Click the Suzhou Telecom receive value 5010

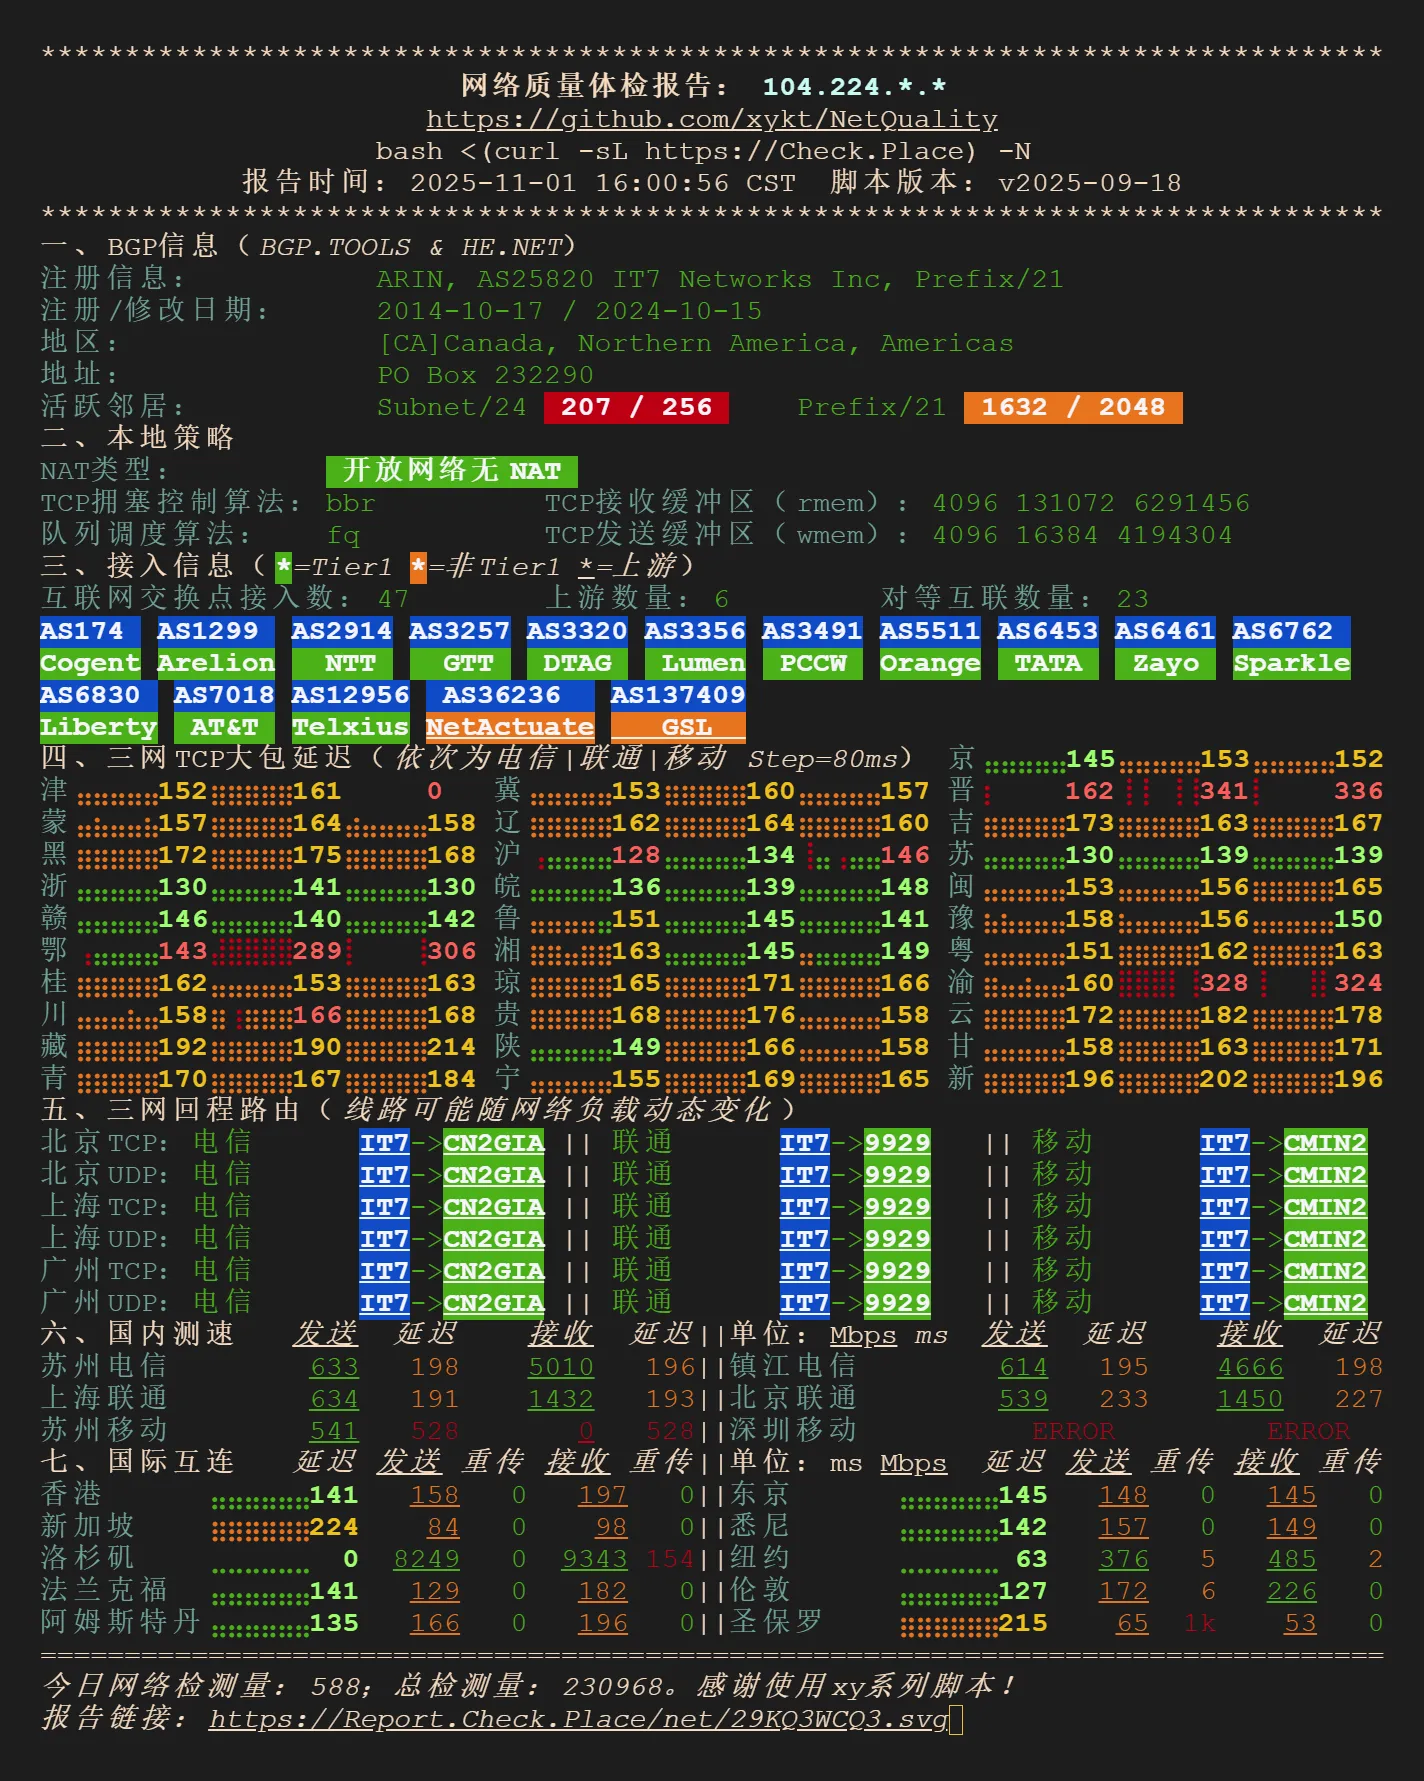561,1367
